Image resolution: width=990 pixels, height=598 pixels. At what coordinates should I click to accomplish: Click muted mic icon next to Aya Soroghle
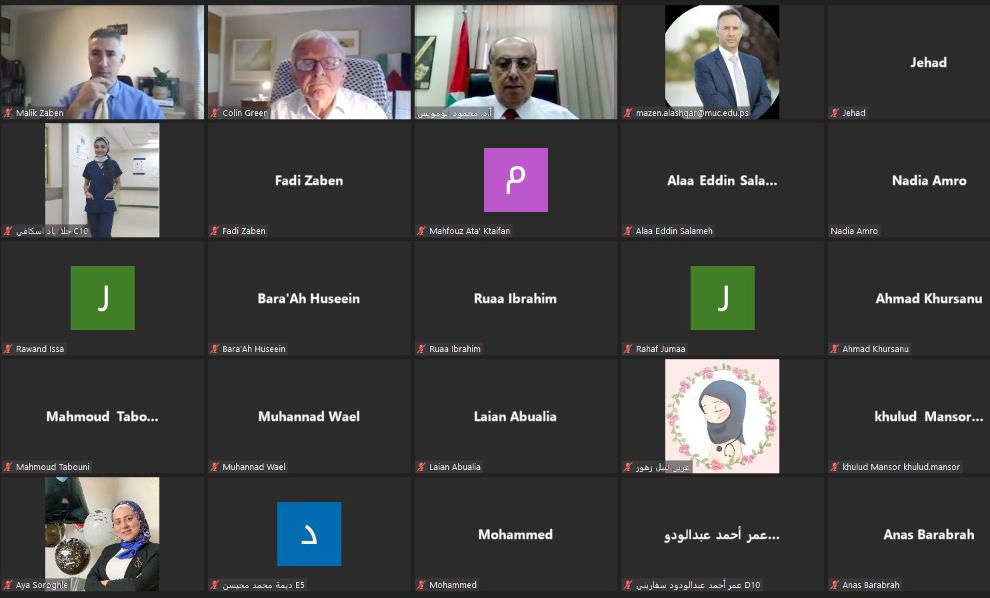pyautogui.click(x=8, y=585)
